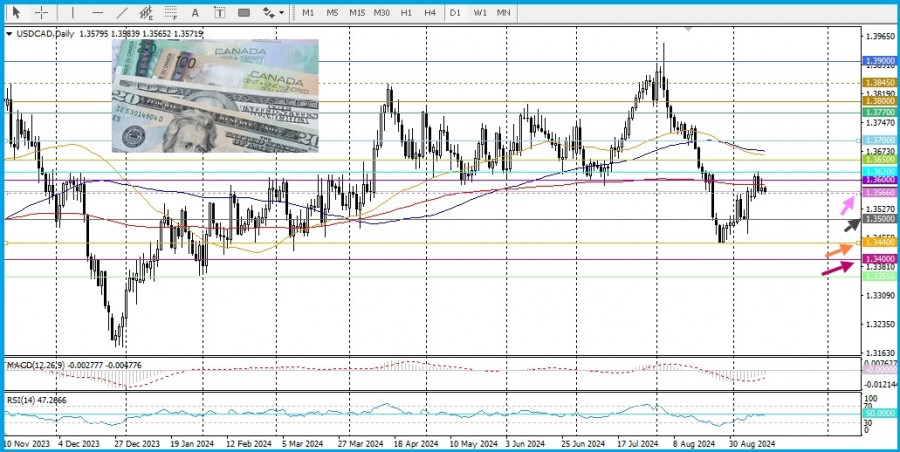The height and width of the screenshot is (452, 900).
Task: Open the arrows/shapes dropdown in toolbar
Action: tap(272, 13)
